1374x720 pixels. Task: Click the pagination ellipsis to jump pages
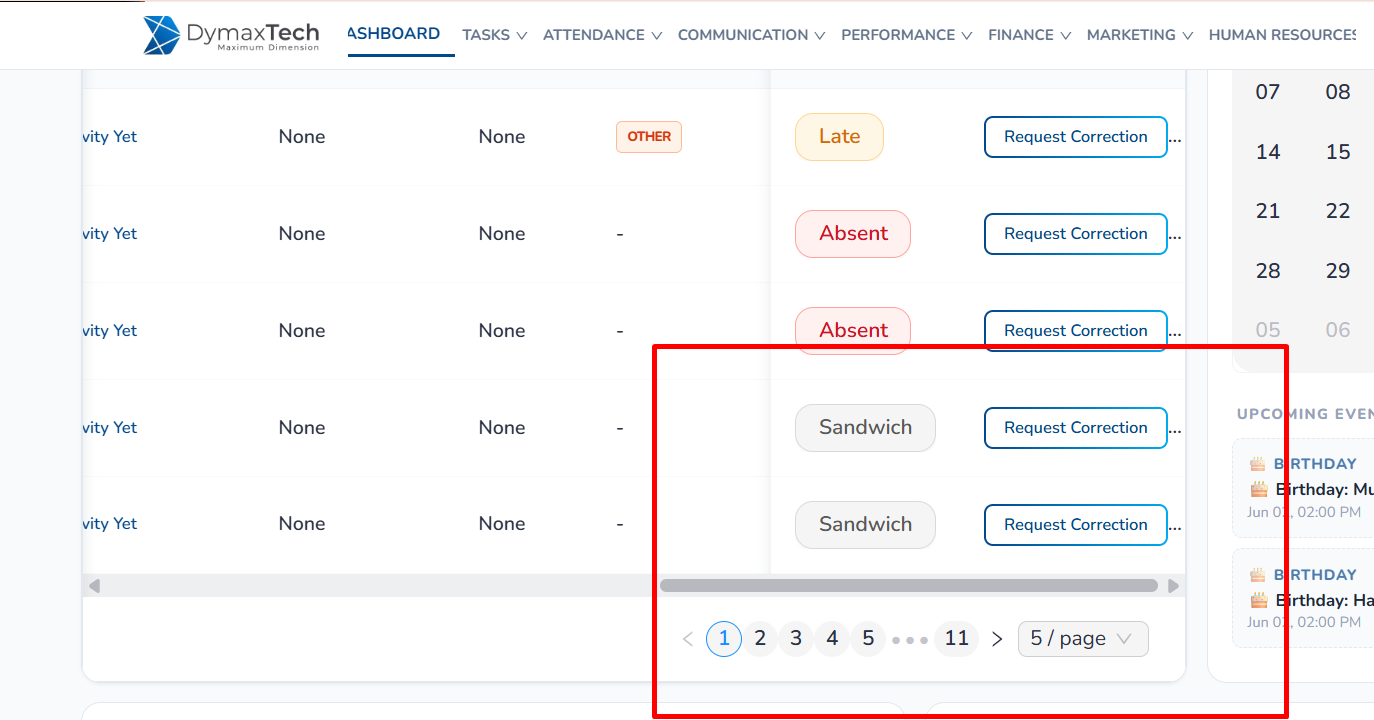[910, 640]
